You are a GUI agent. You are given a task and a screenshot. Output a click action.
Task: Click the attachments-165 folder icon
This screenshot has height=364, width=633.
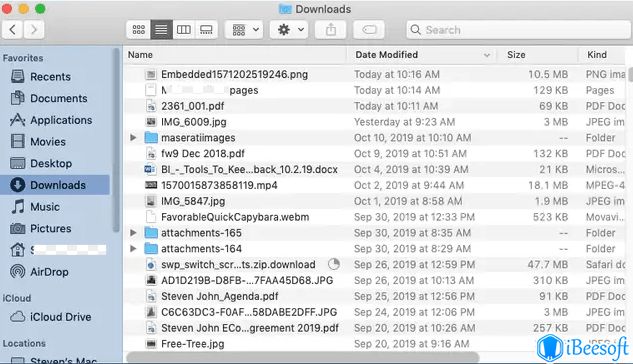pos(151,233)
